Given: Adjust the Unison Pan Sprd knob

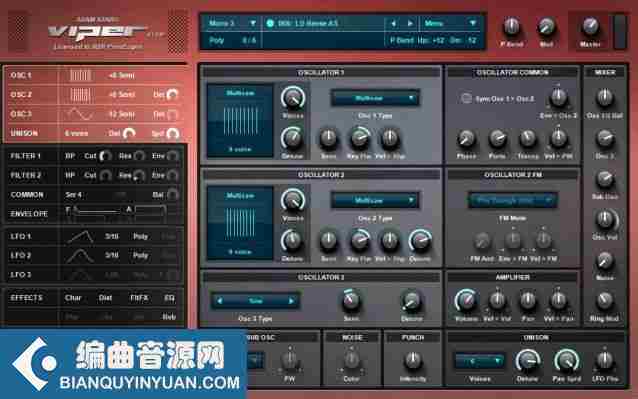Looking at the screenshot, I should pos(566,361).
